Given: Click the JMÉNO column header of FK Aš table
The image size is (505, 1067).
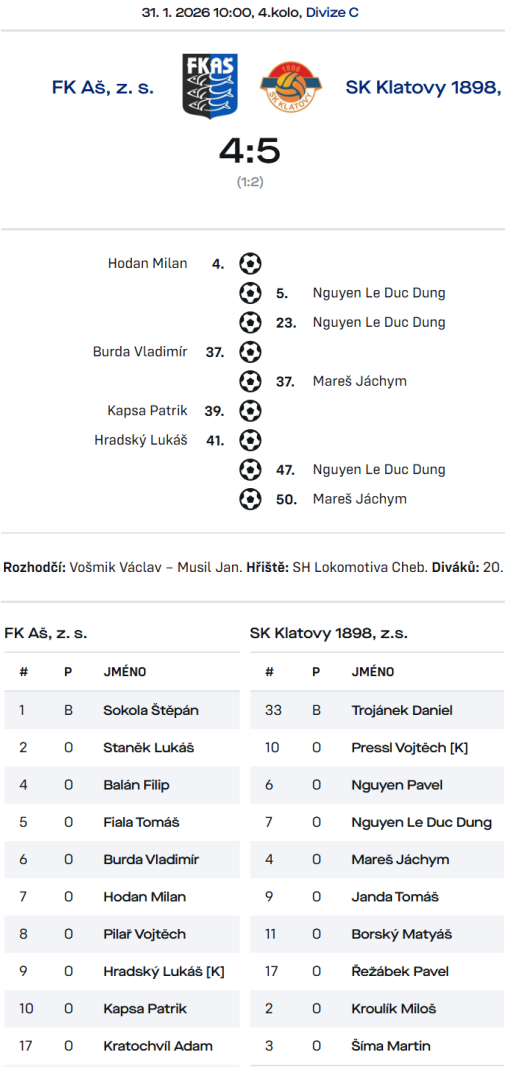Looking at the screenshot, I should pyautogui.click(x=125, y=672).
